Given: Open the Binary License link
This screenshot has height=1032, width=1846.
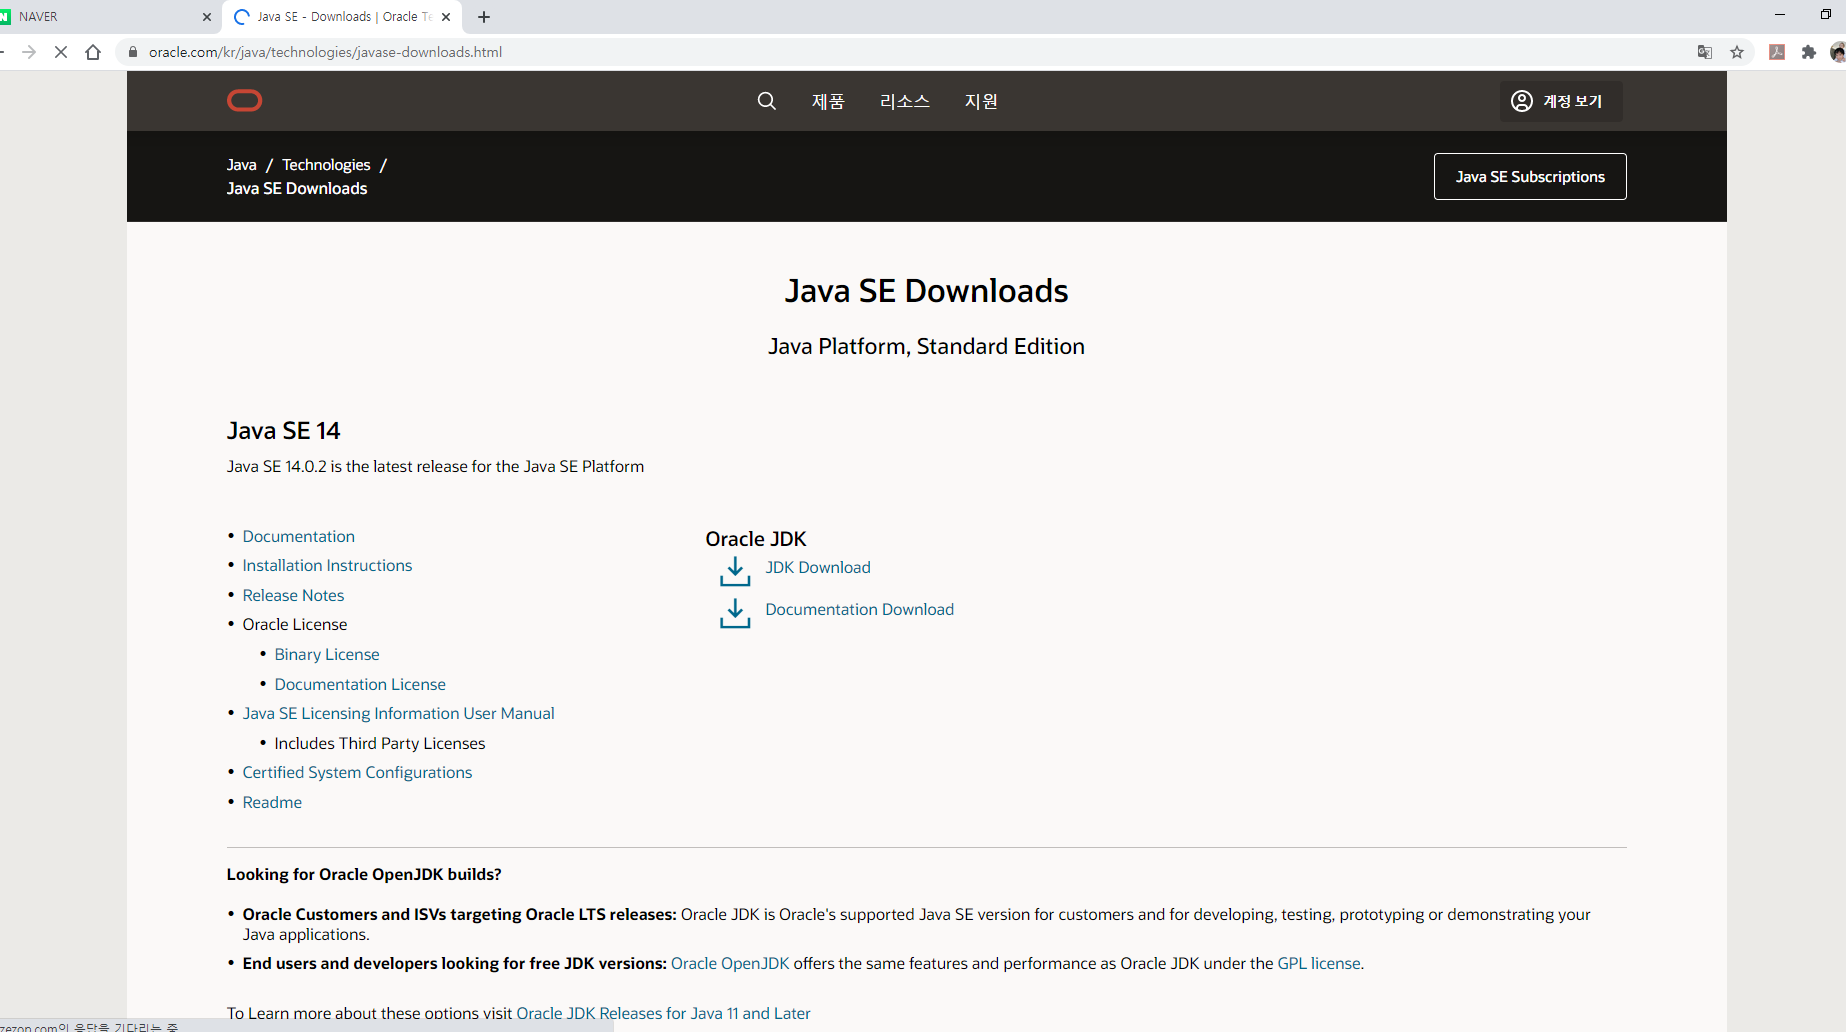Looking at the screenshot, I should tap(327, 655).
